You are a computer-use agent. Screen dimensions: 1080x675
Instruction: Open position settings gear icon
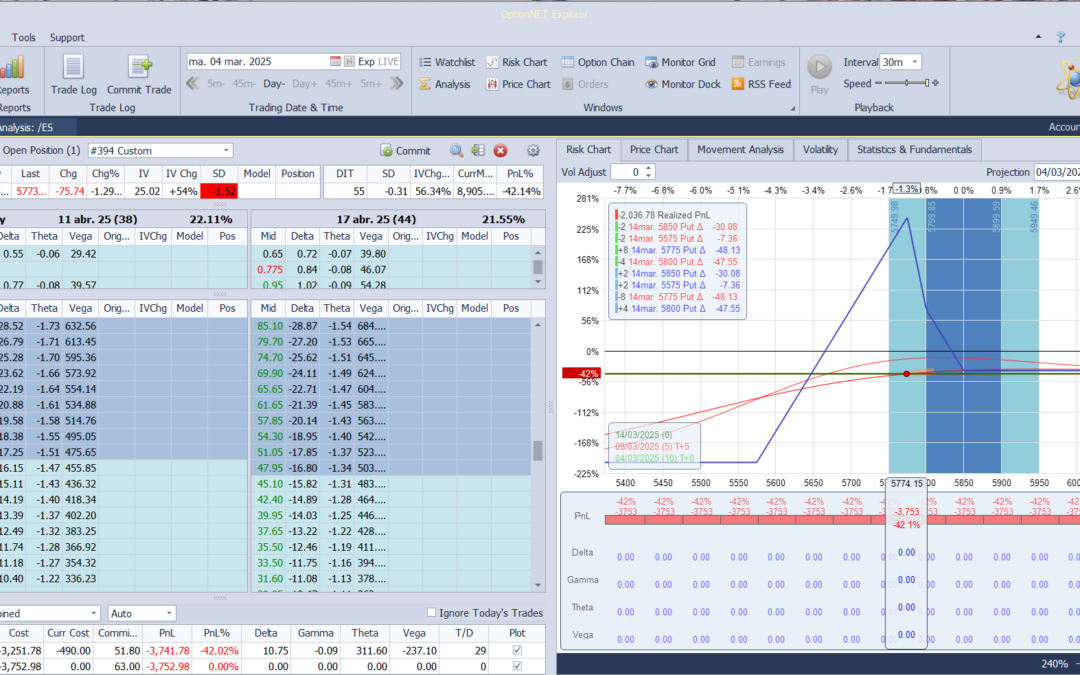pos(533,151)
